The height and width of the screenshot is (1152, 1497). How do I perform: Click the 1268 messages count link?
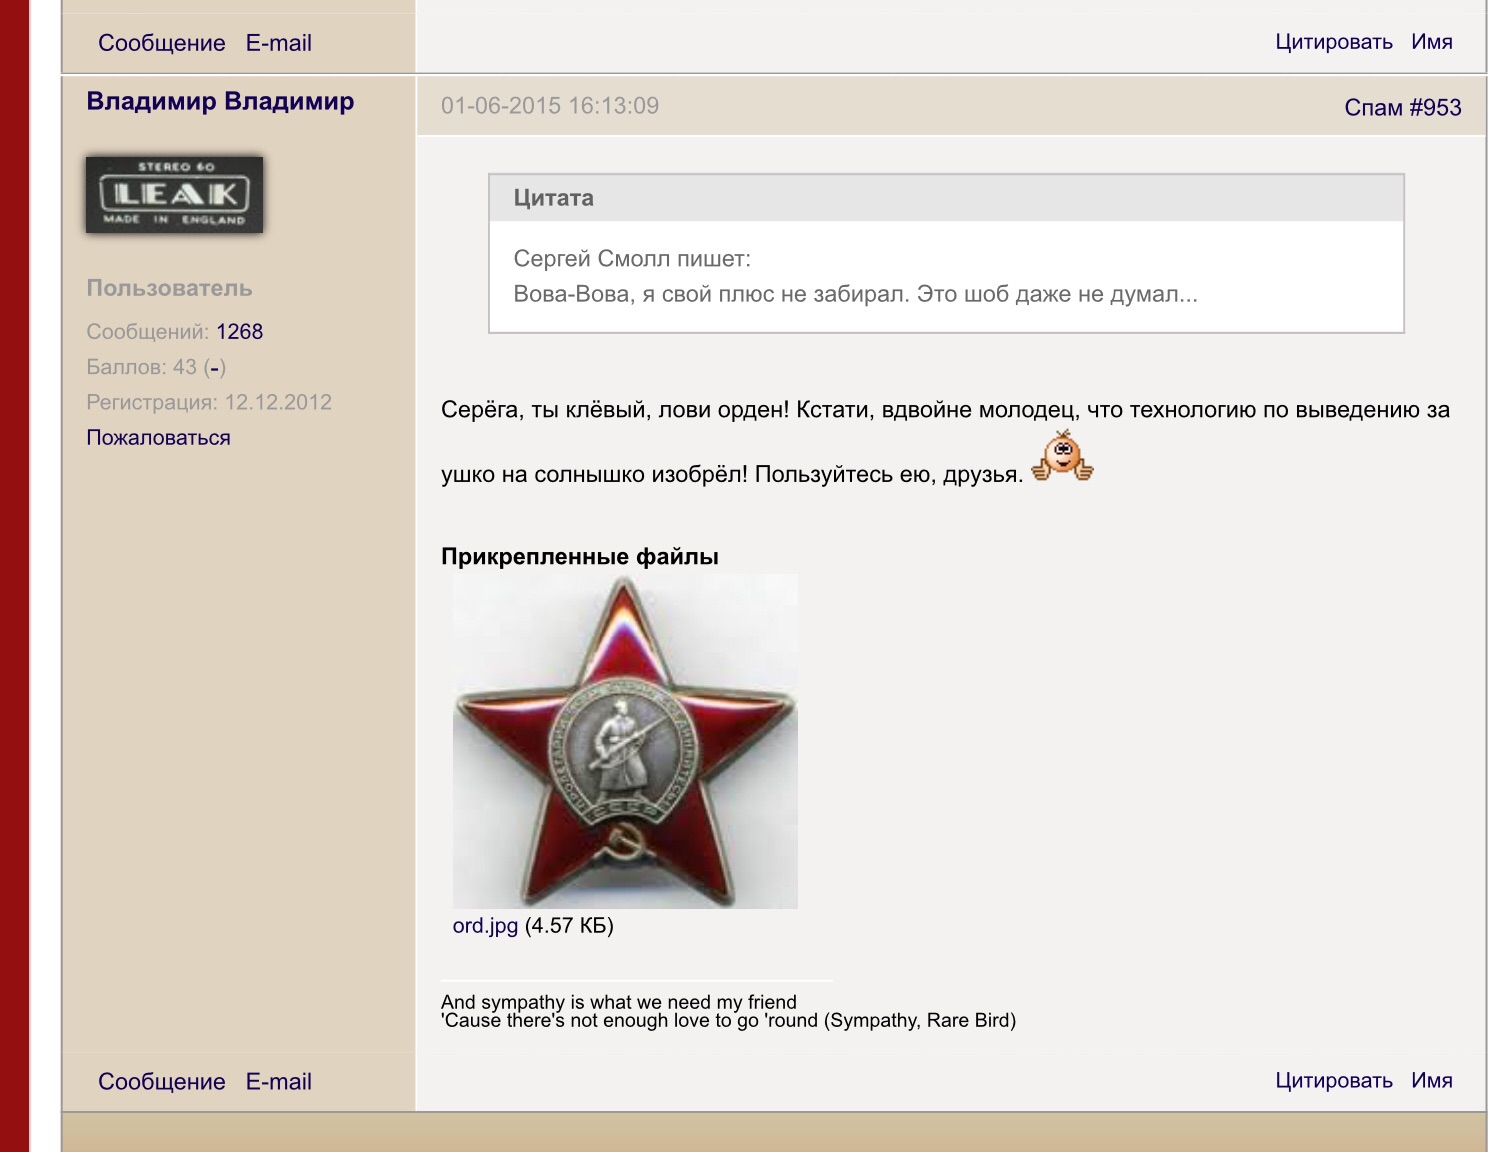click(x=239, y=332)
